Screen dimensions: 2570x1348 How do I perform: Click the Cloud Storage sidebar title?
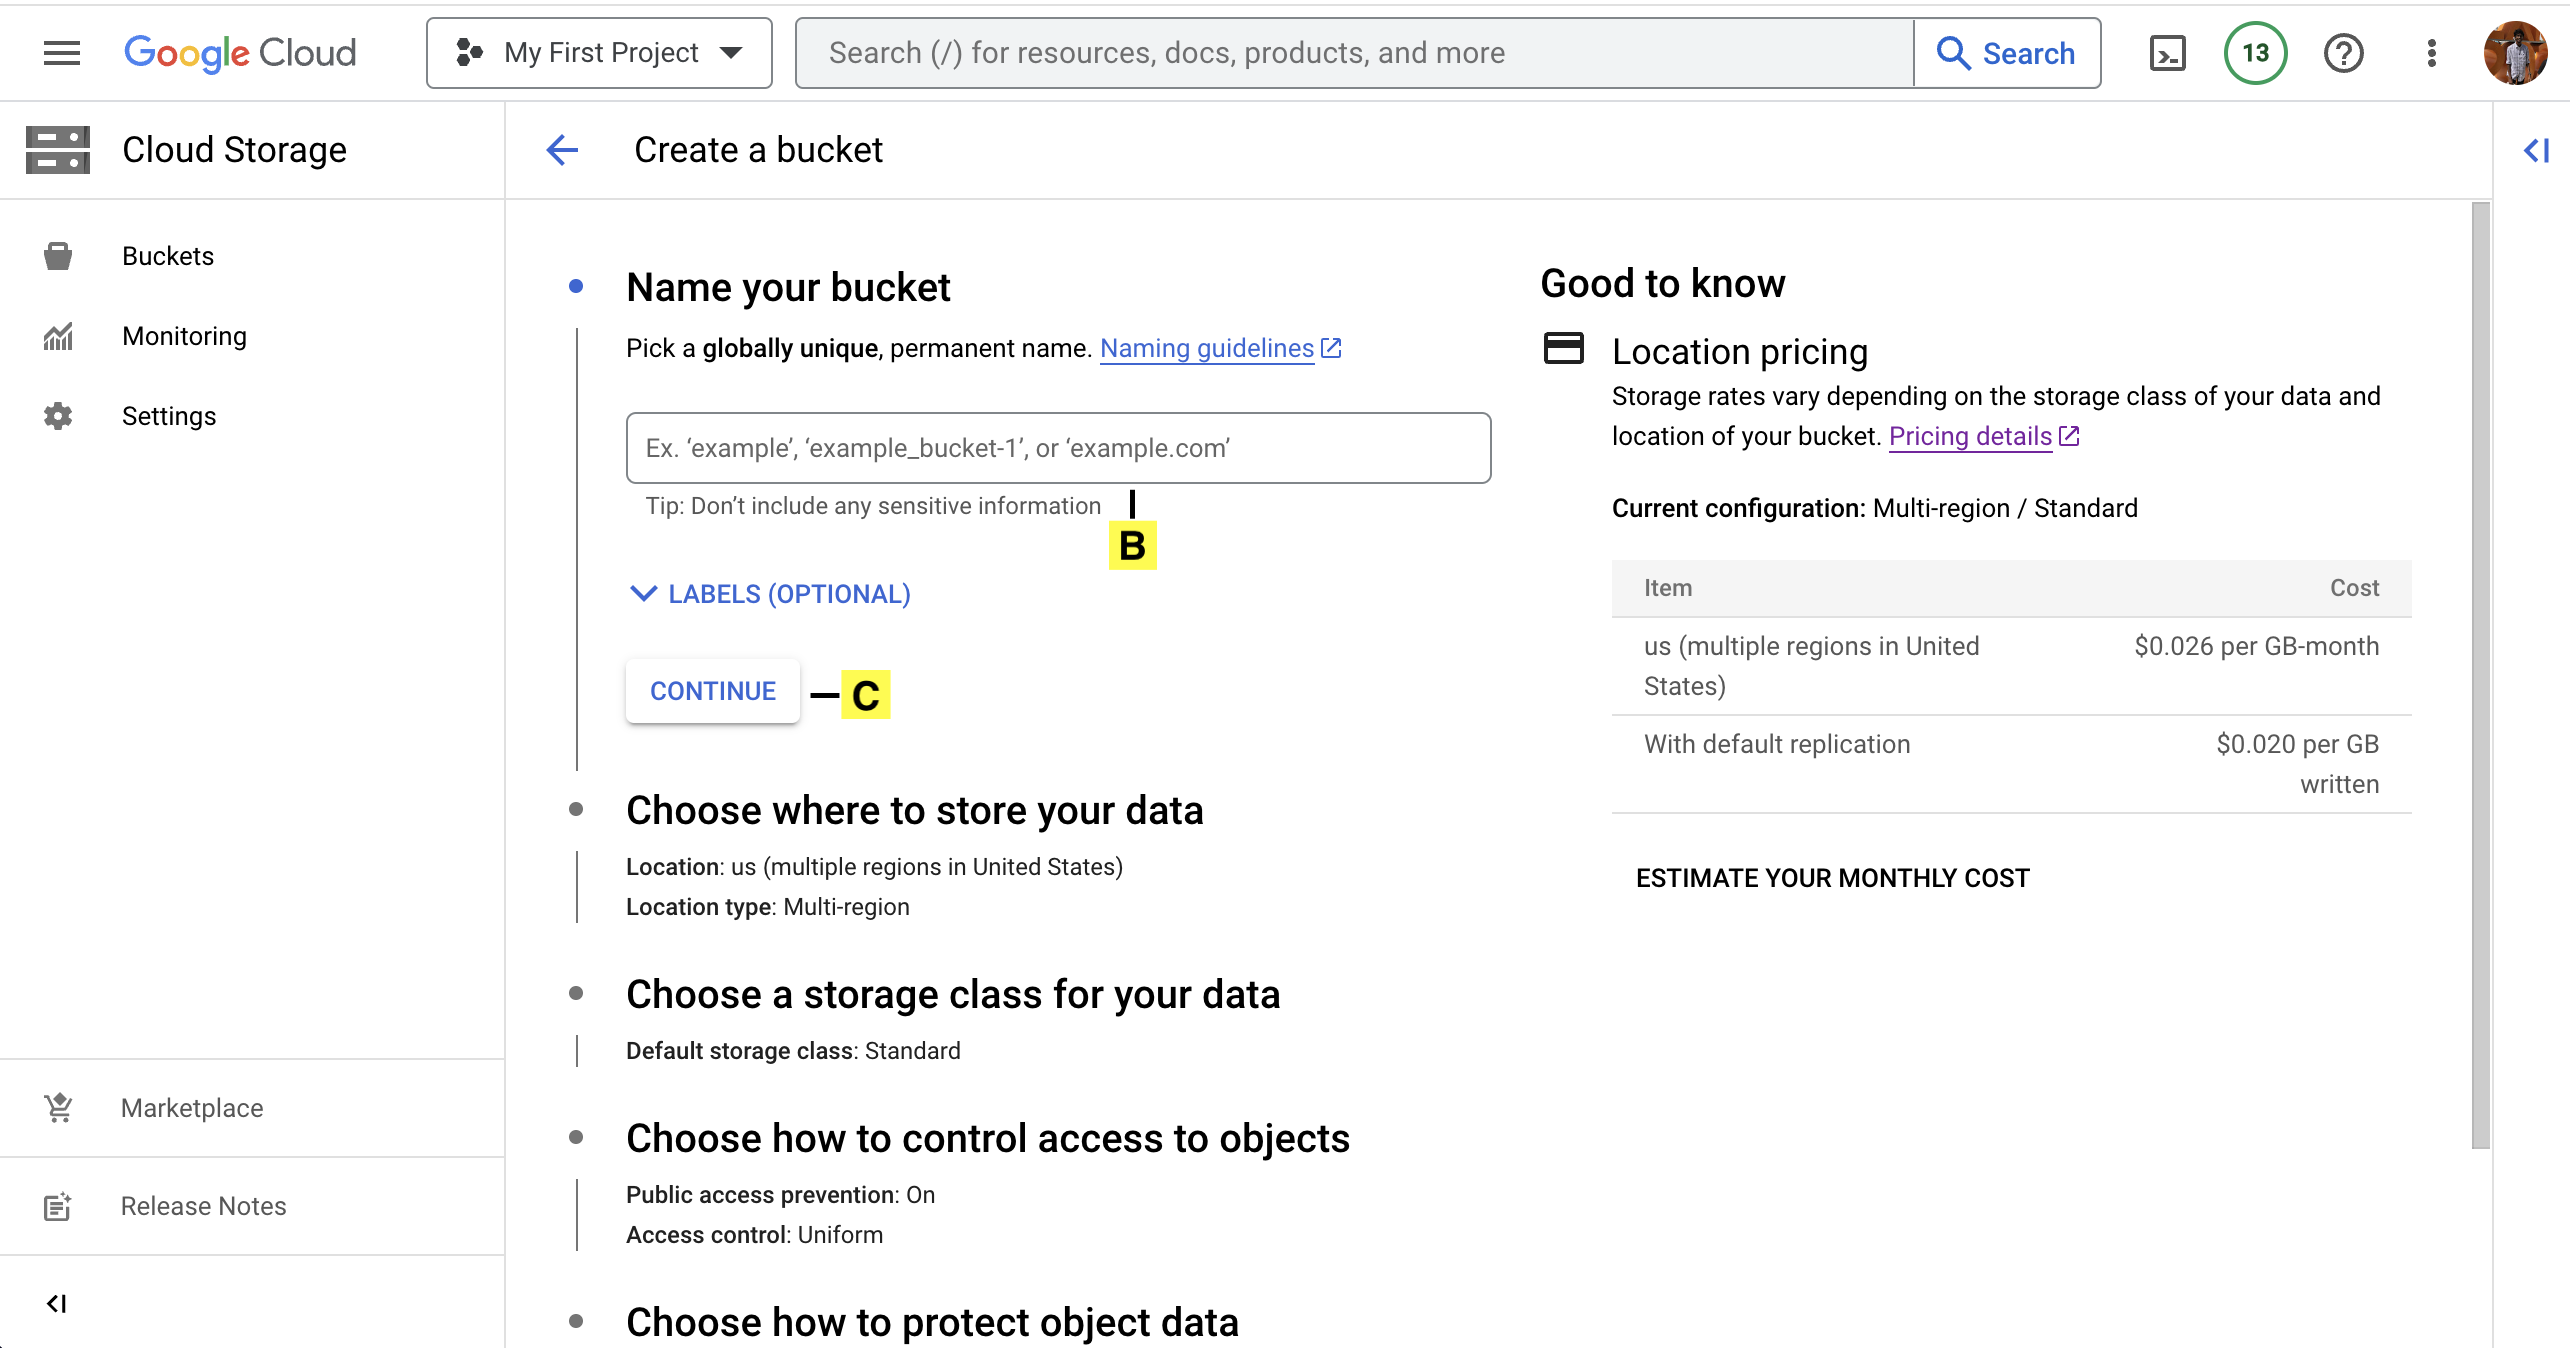(x=235, y=150)
